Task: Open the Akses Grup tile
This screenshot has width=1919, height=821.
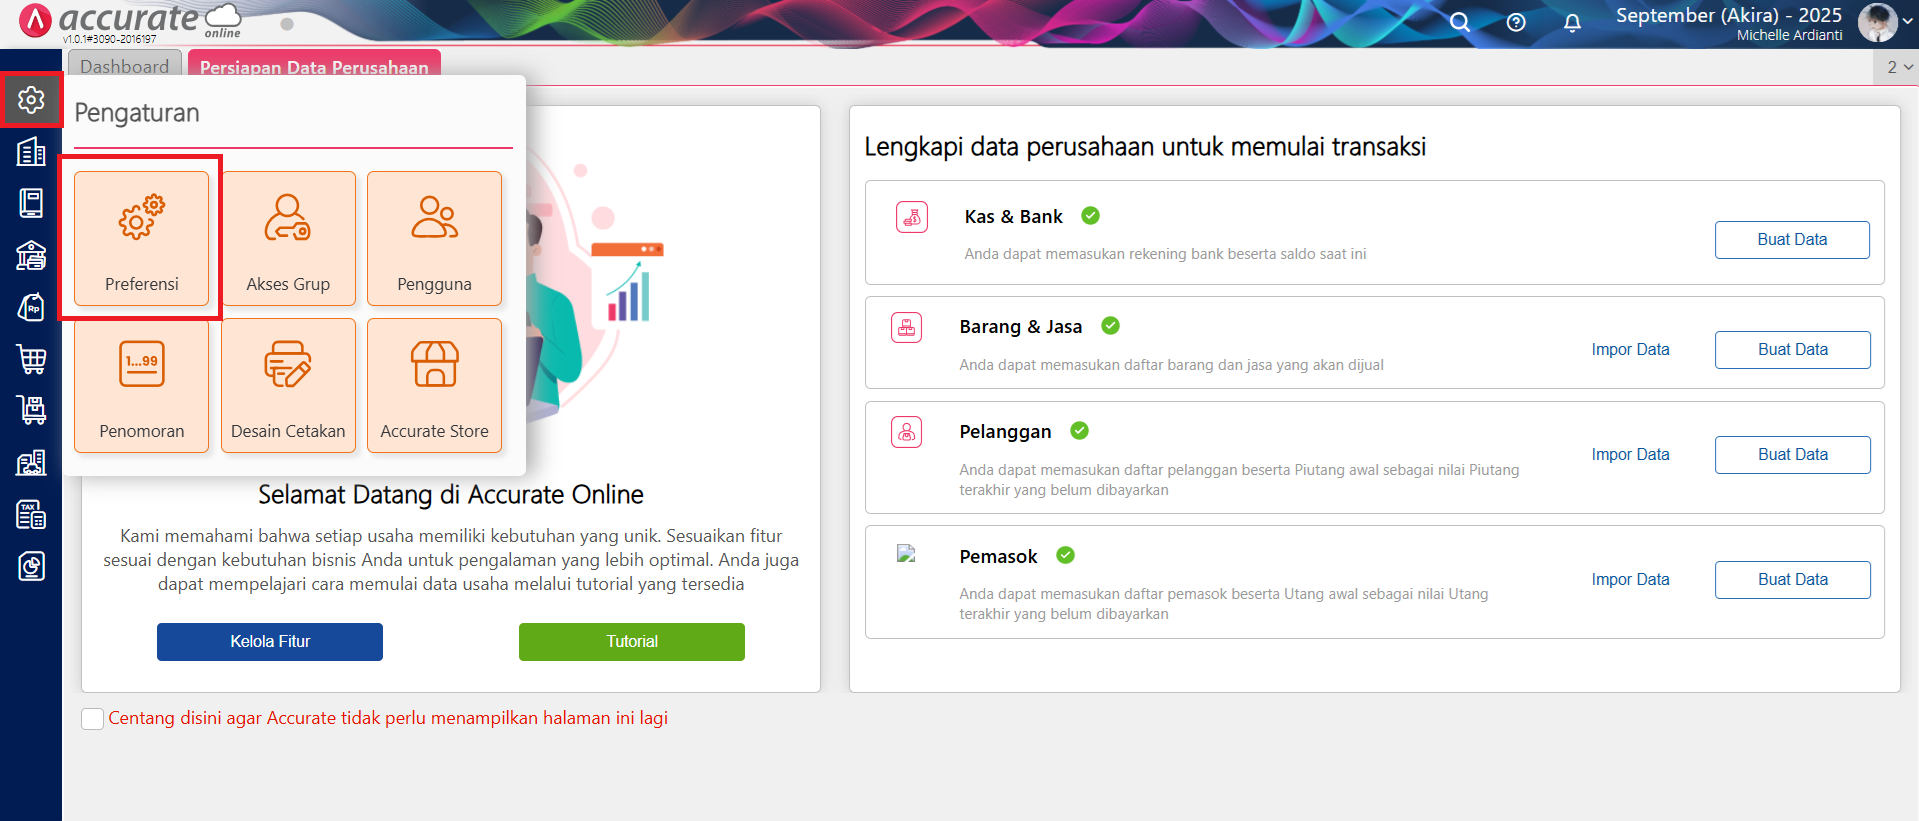Action: tap(288, 238)
